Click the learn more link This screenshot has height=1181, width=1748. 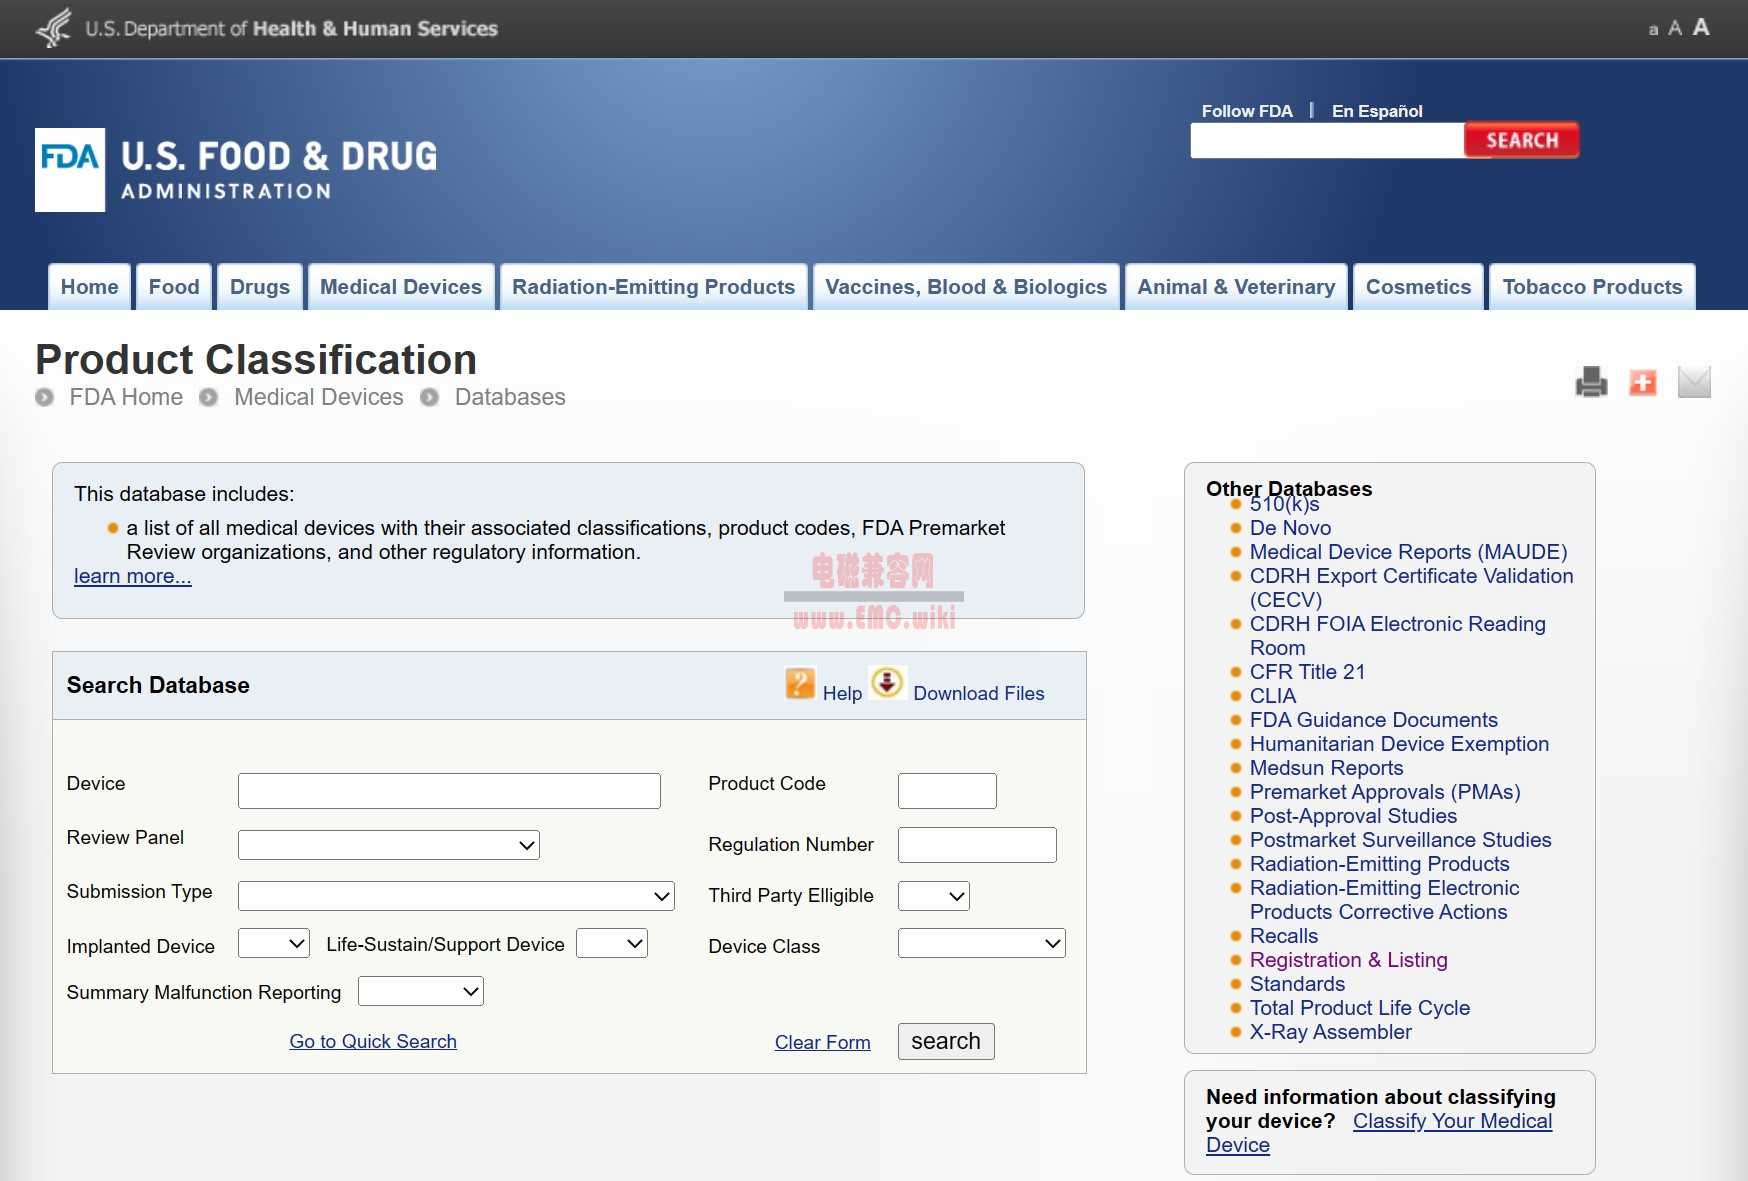coord(133,576)
